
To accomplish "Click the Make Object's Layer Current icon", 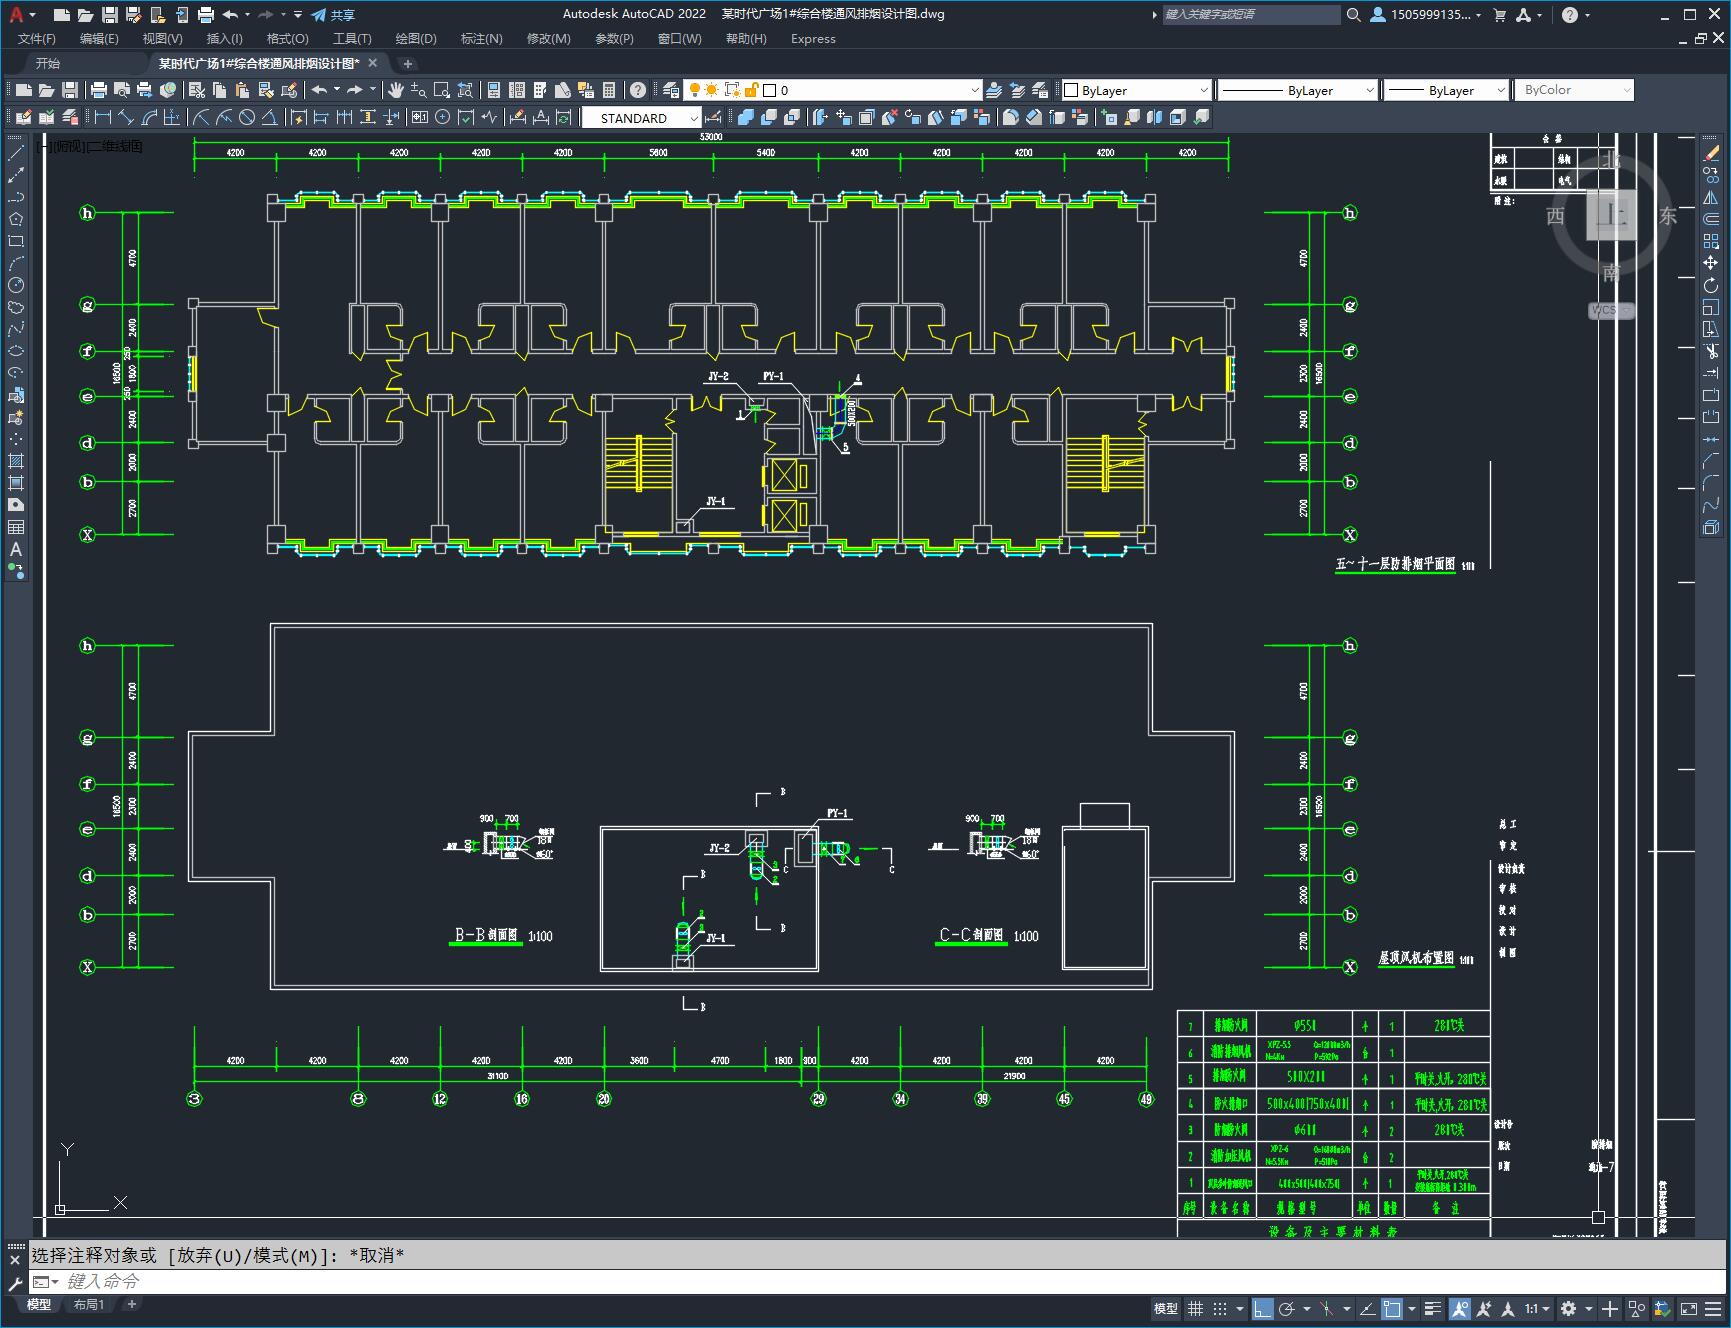I will [x=994, y=90].
